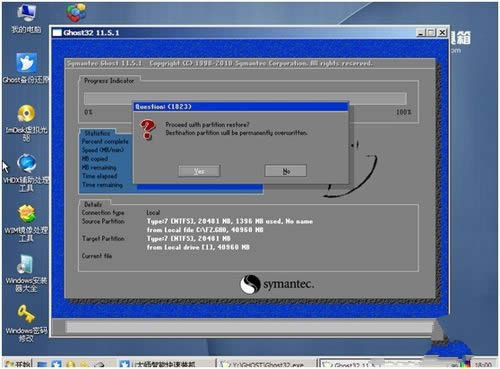This screenshot has width=500, height=369.
Task: Click the 'Proceed with partition restore?' message
Action: (207, 125)
